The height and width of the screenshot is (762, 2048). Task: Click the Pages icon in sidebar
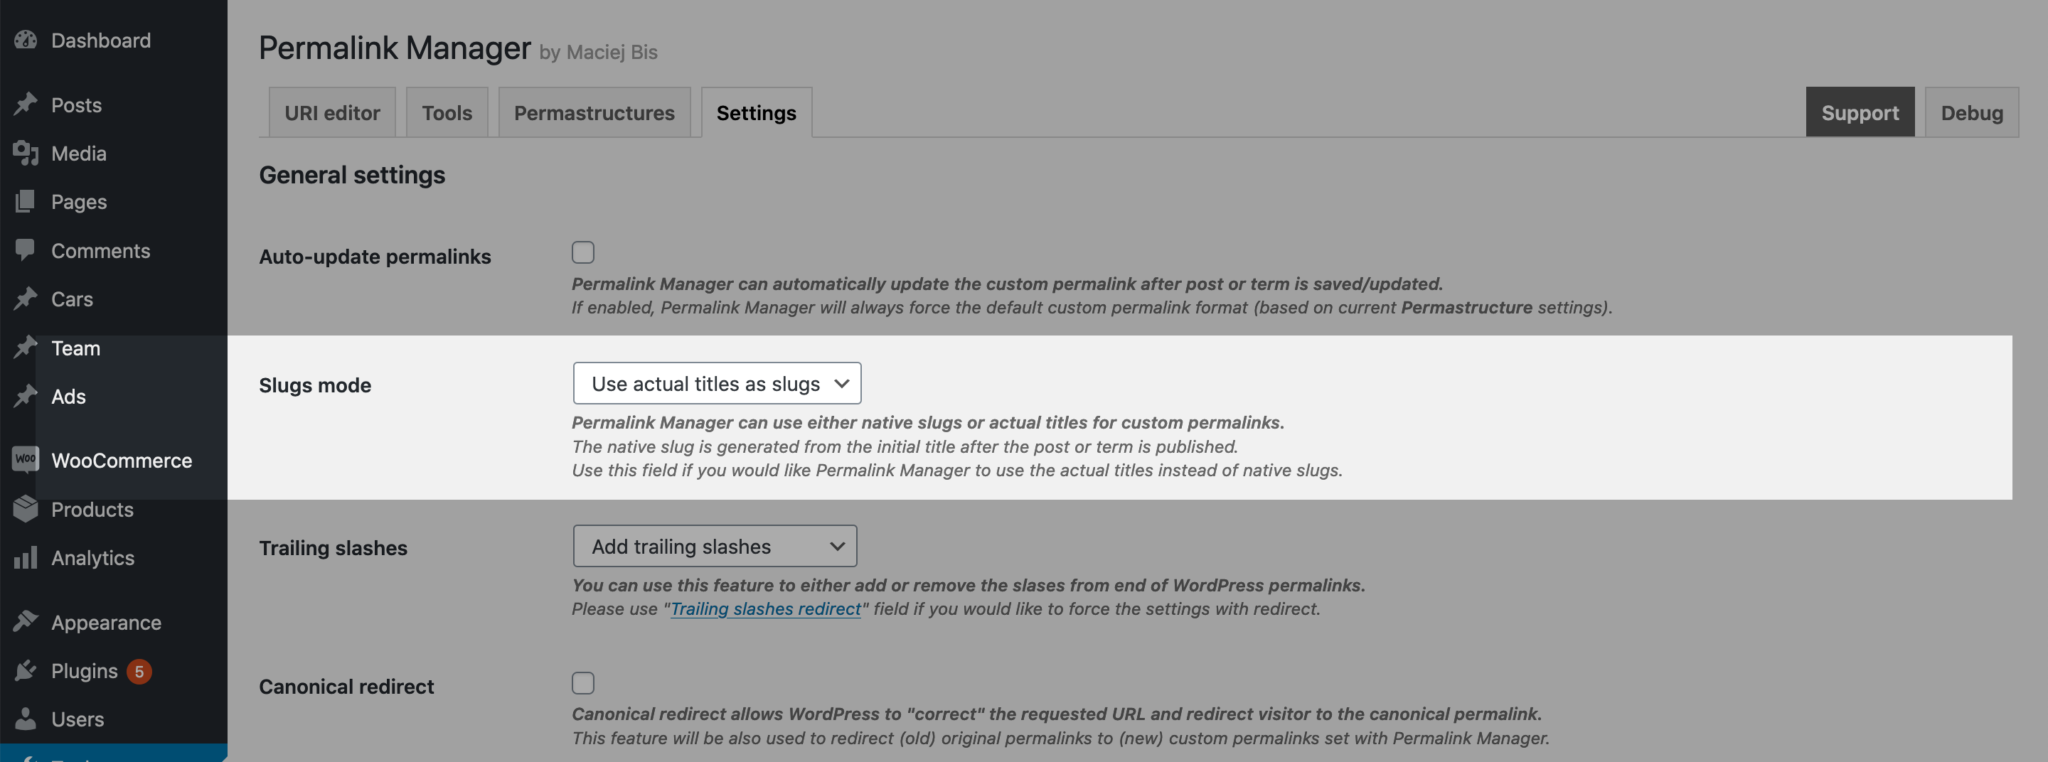point(26,201)
